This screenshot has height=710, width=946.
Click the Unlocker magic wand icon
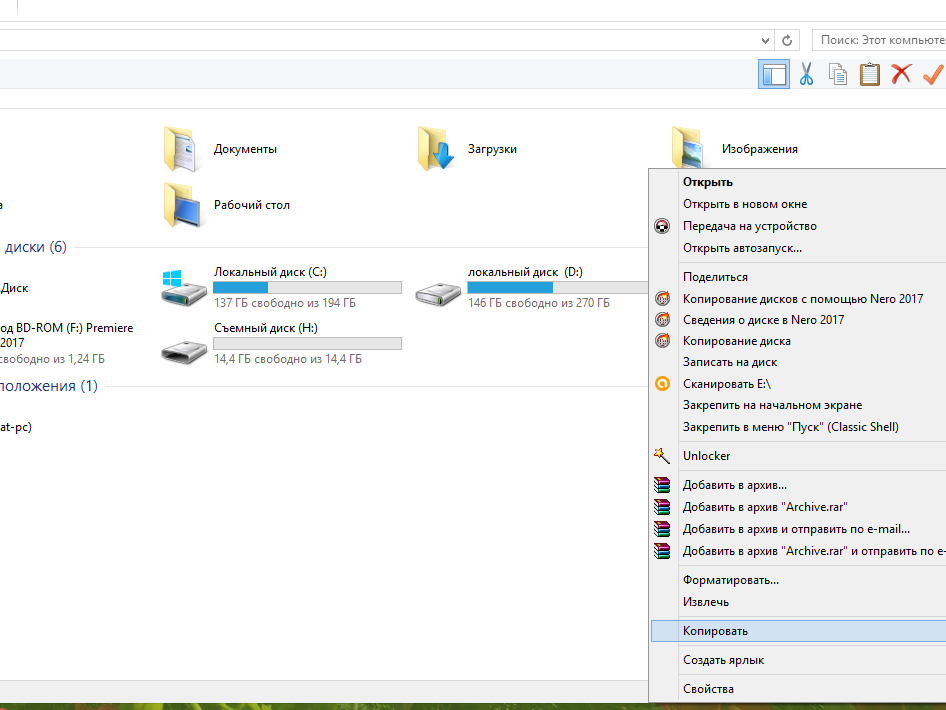tap(662, 455)
